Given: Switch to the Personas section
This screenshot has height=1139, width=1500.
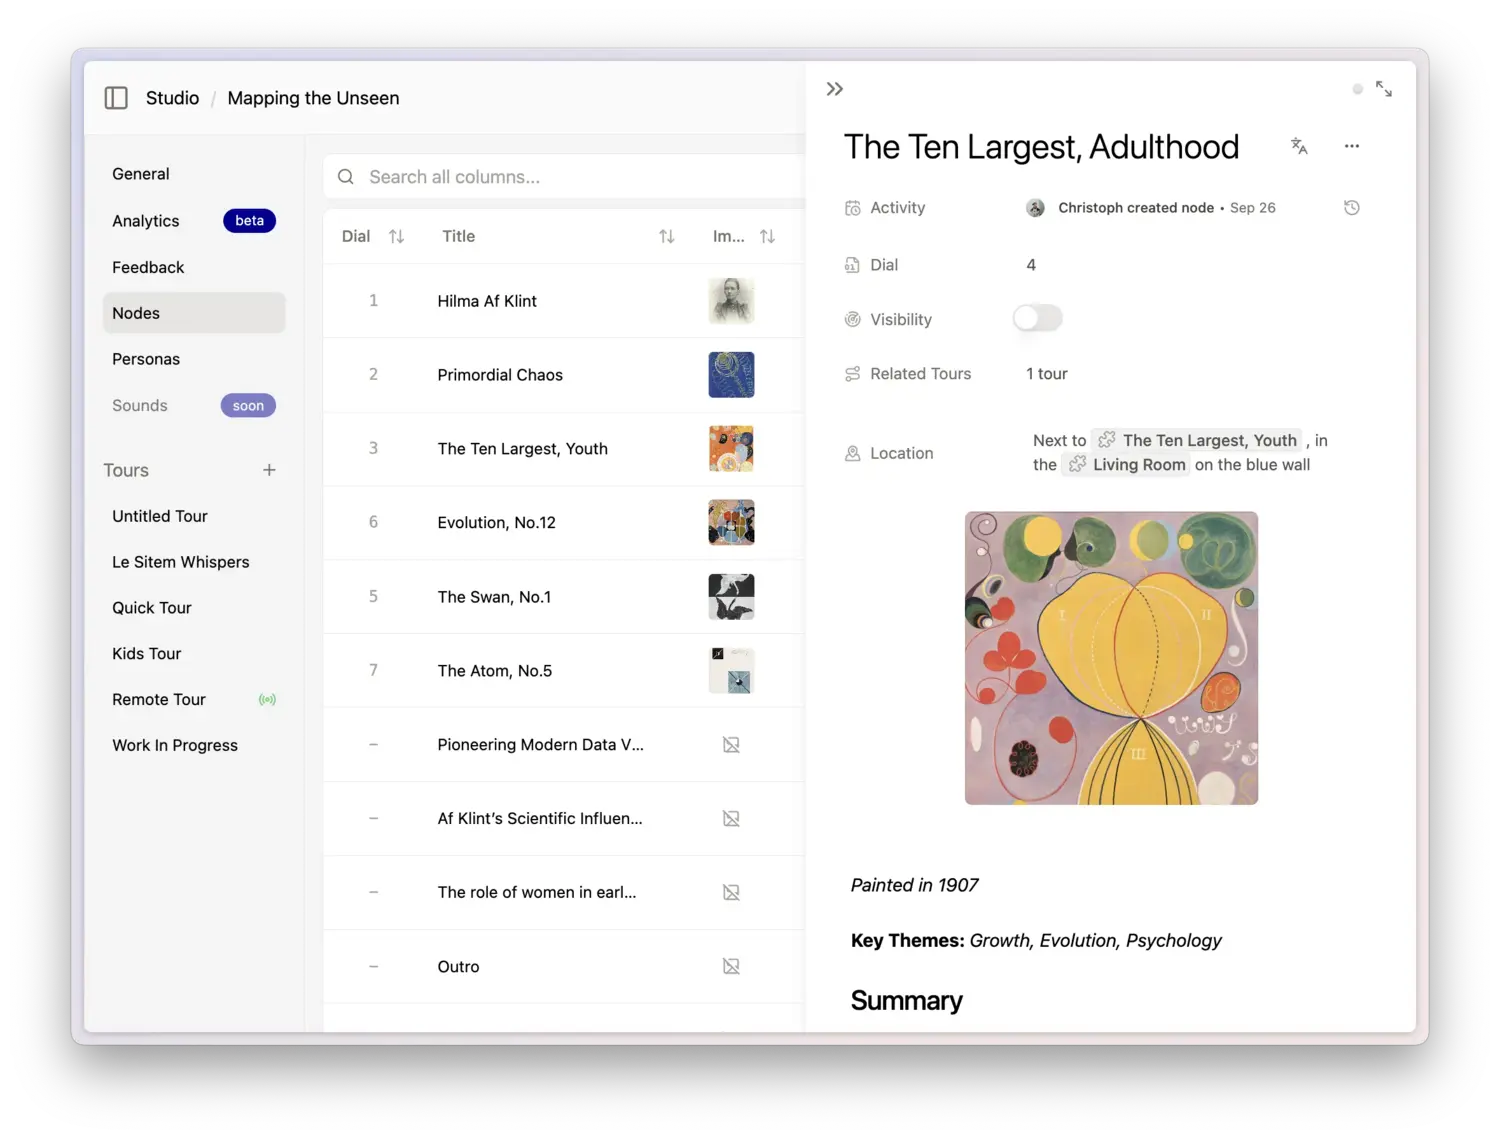Looking at the screenshot, I should point(146,358).
